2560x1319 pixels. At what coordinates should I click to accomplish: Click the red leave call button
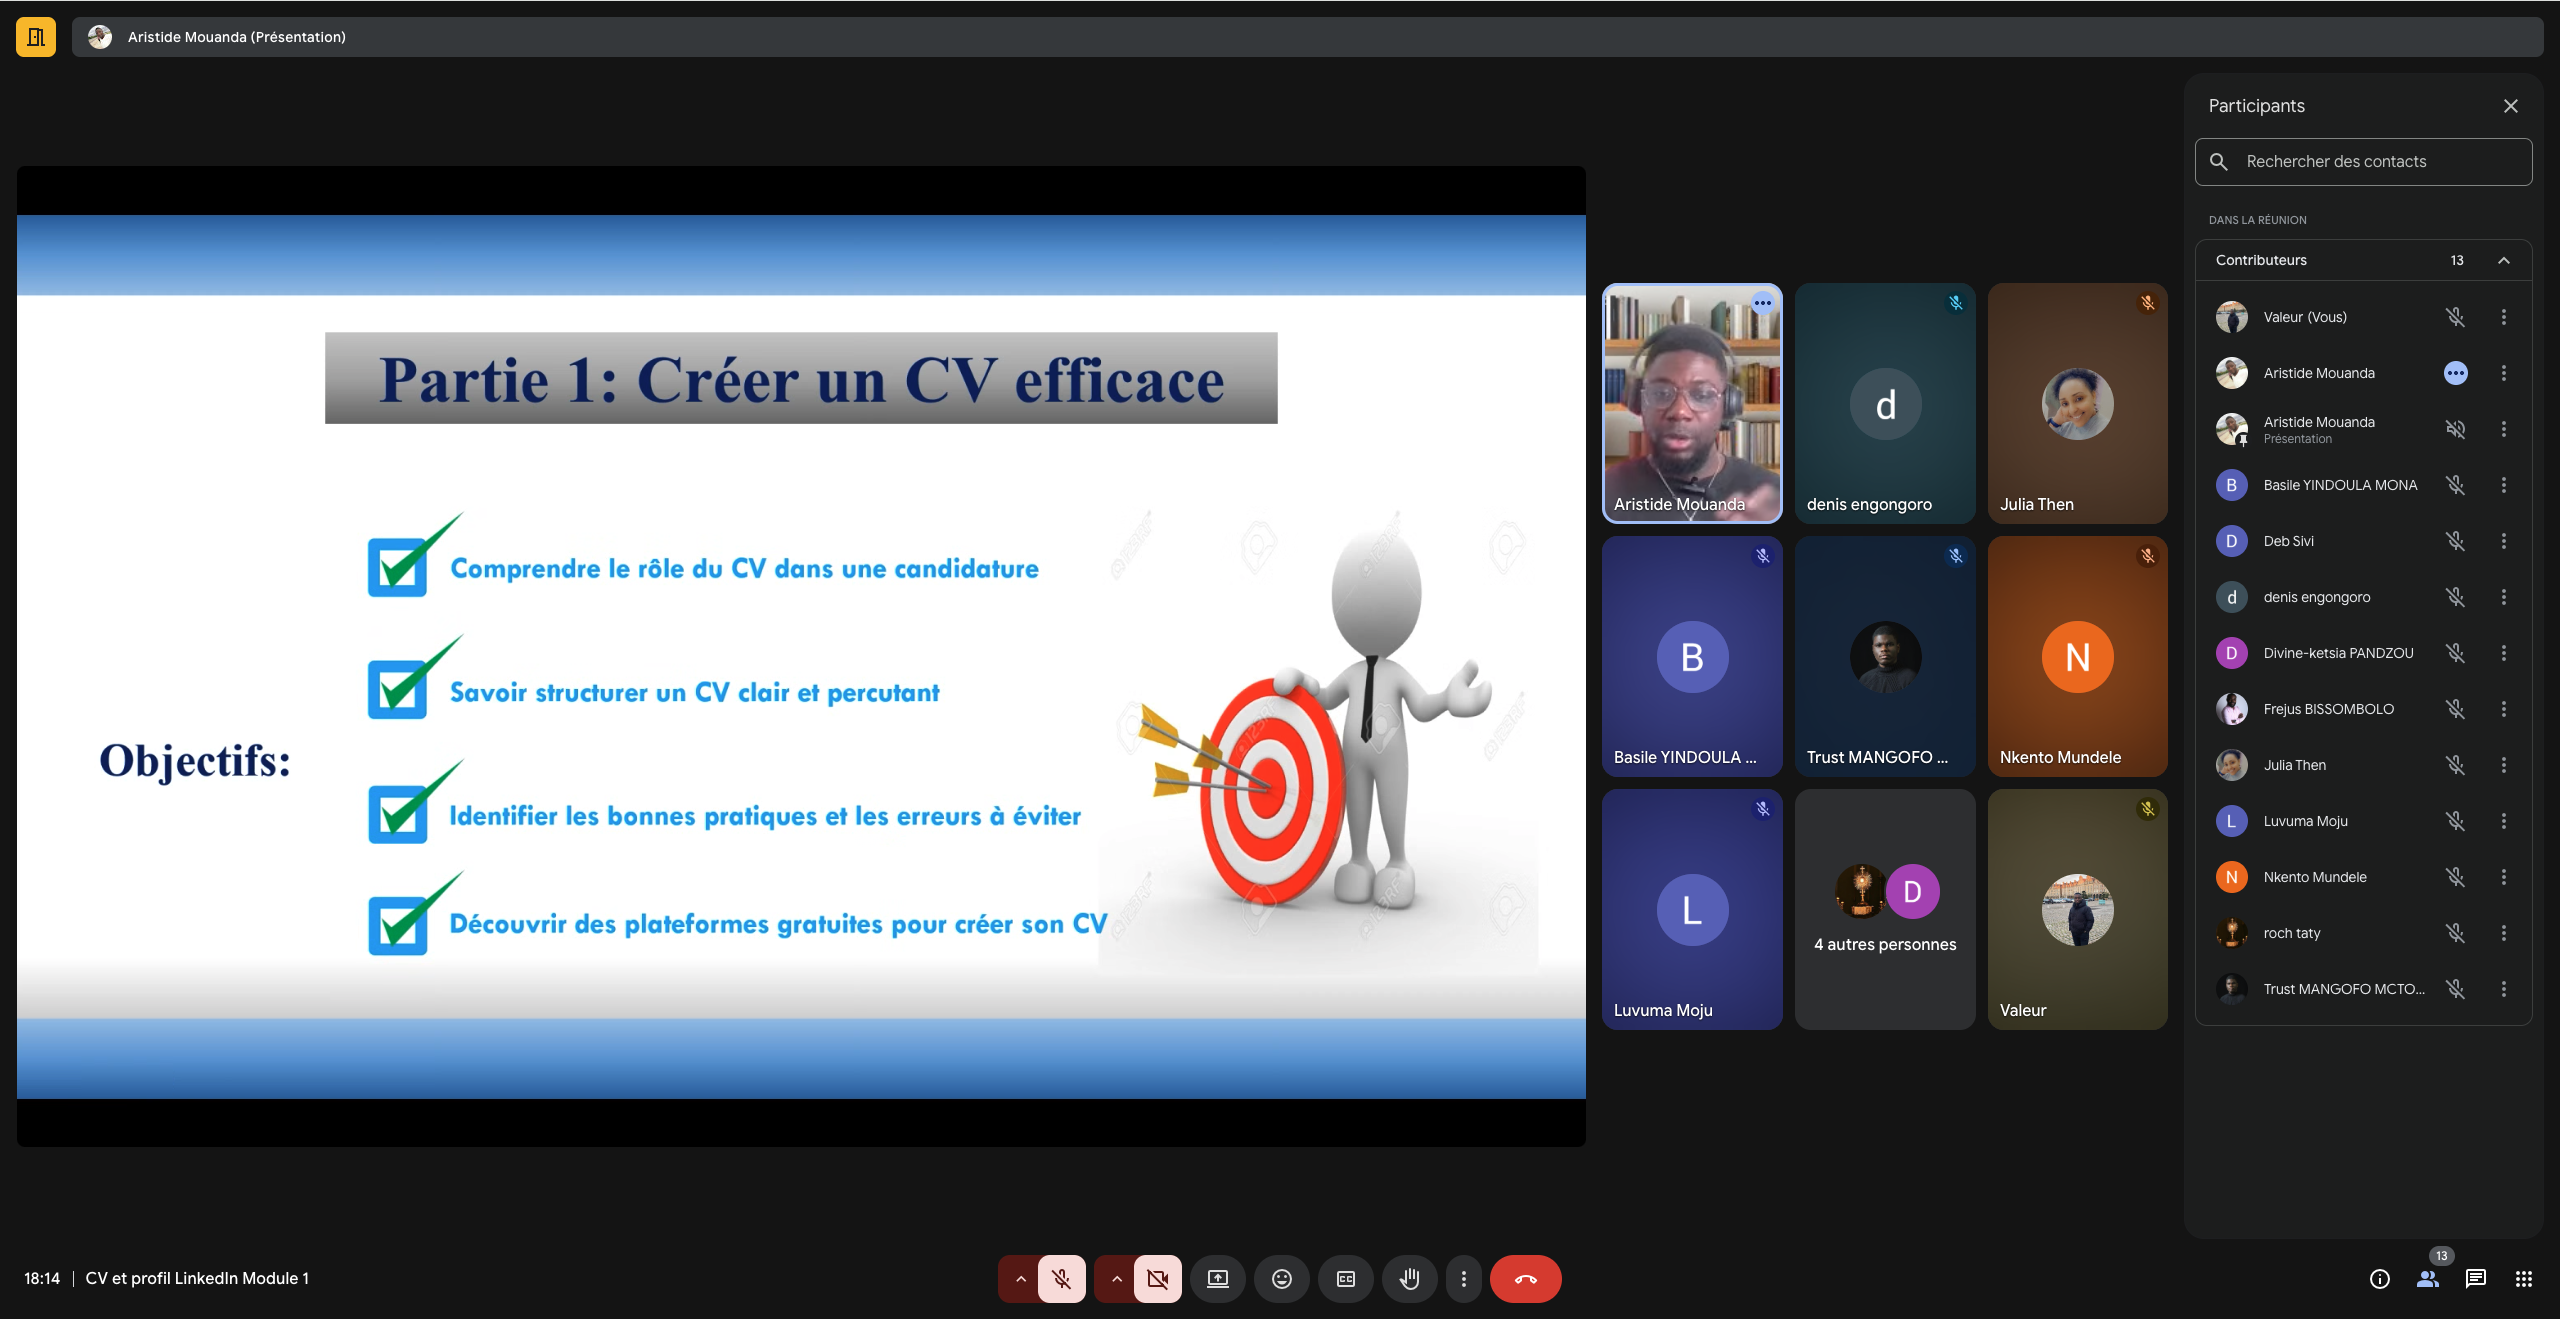[1526, 1279]
